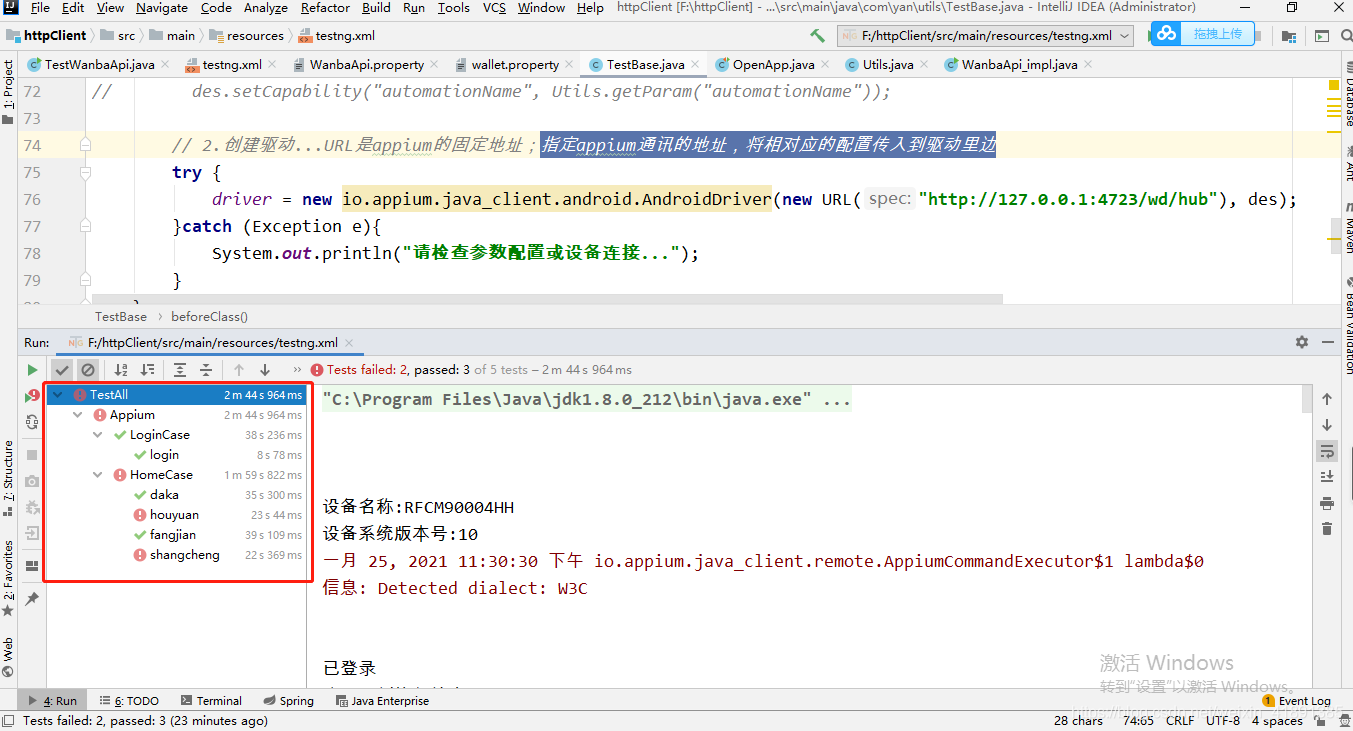This screenshot has width=1353, height=731.
Task: Open the VCS menu
Action: click(x=494, y=8)
